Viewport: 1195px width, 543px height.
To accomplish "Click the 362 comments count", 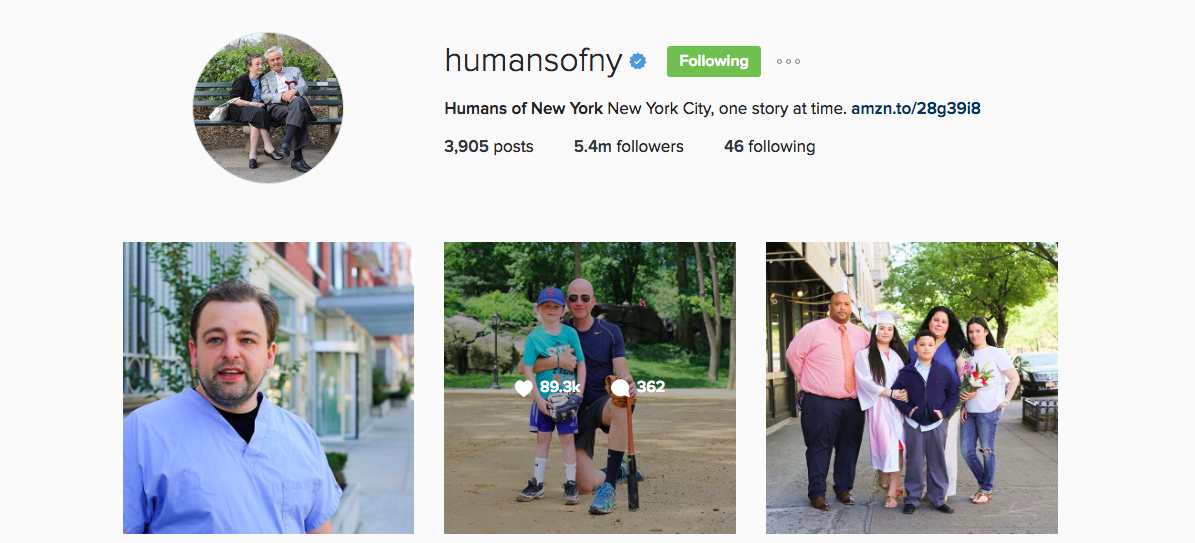I will pyautogui.click(x=651, y=387).
